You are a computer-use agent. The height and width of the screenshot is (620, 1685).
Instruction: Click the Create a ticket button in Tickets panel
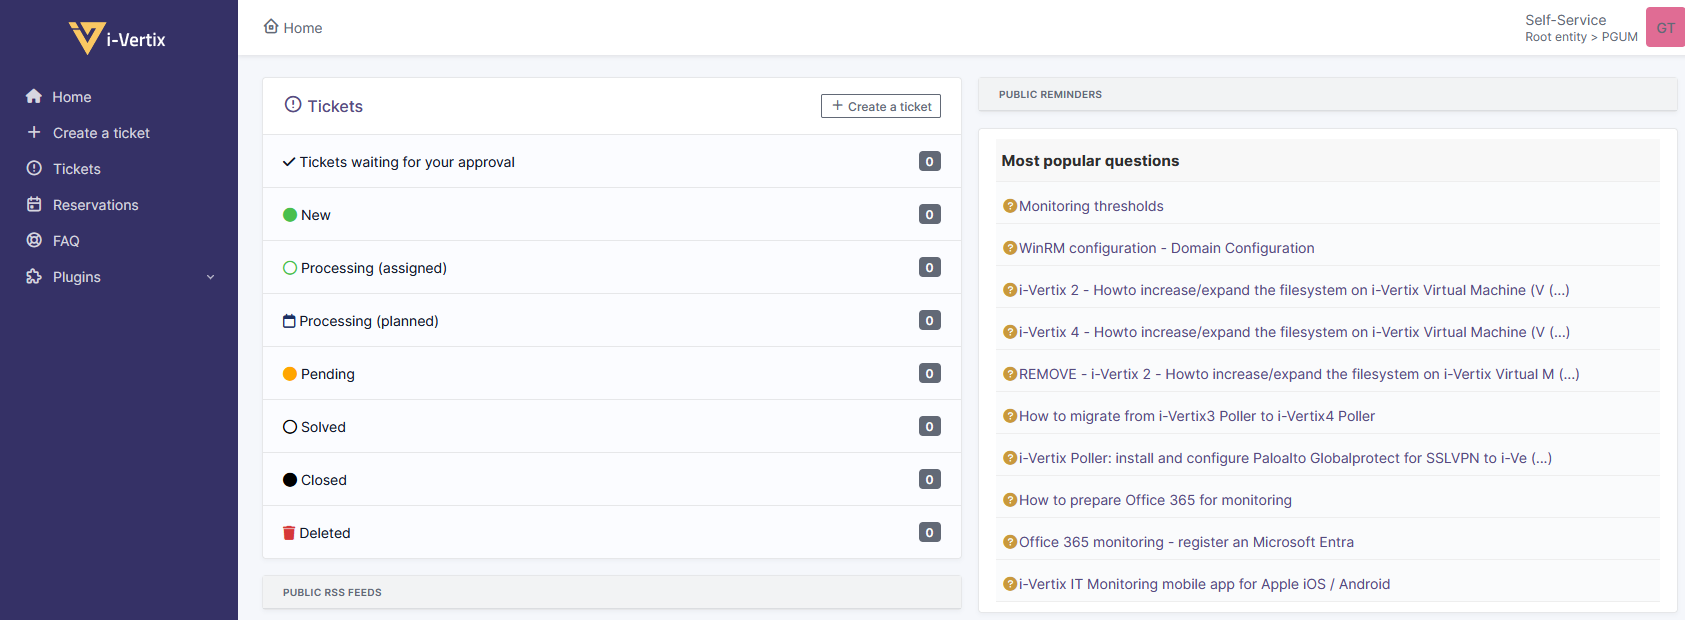[881, 106]
